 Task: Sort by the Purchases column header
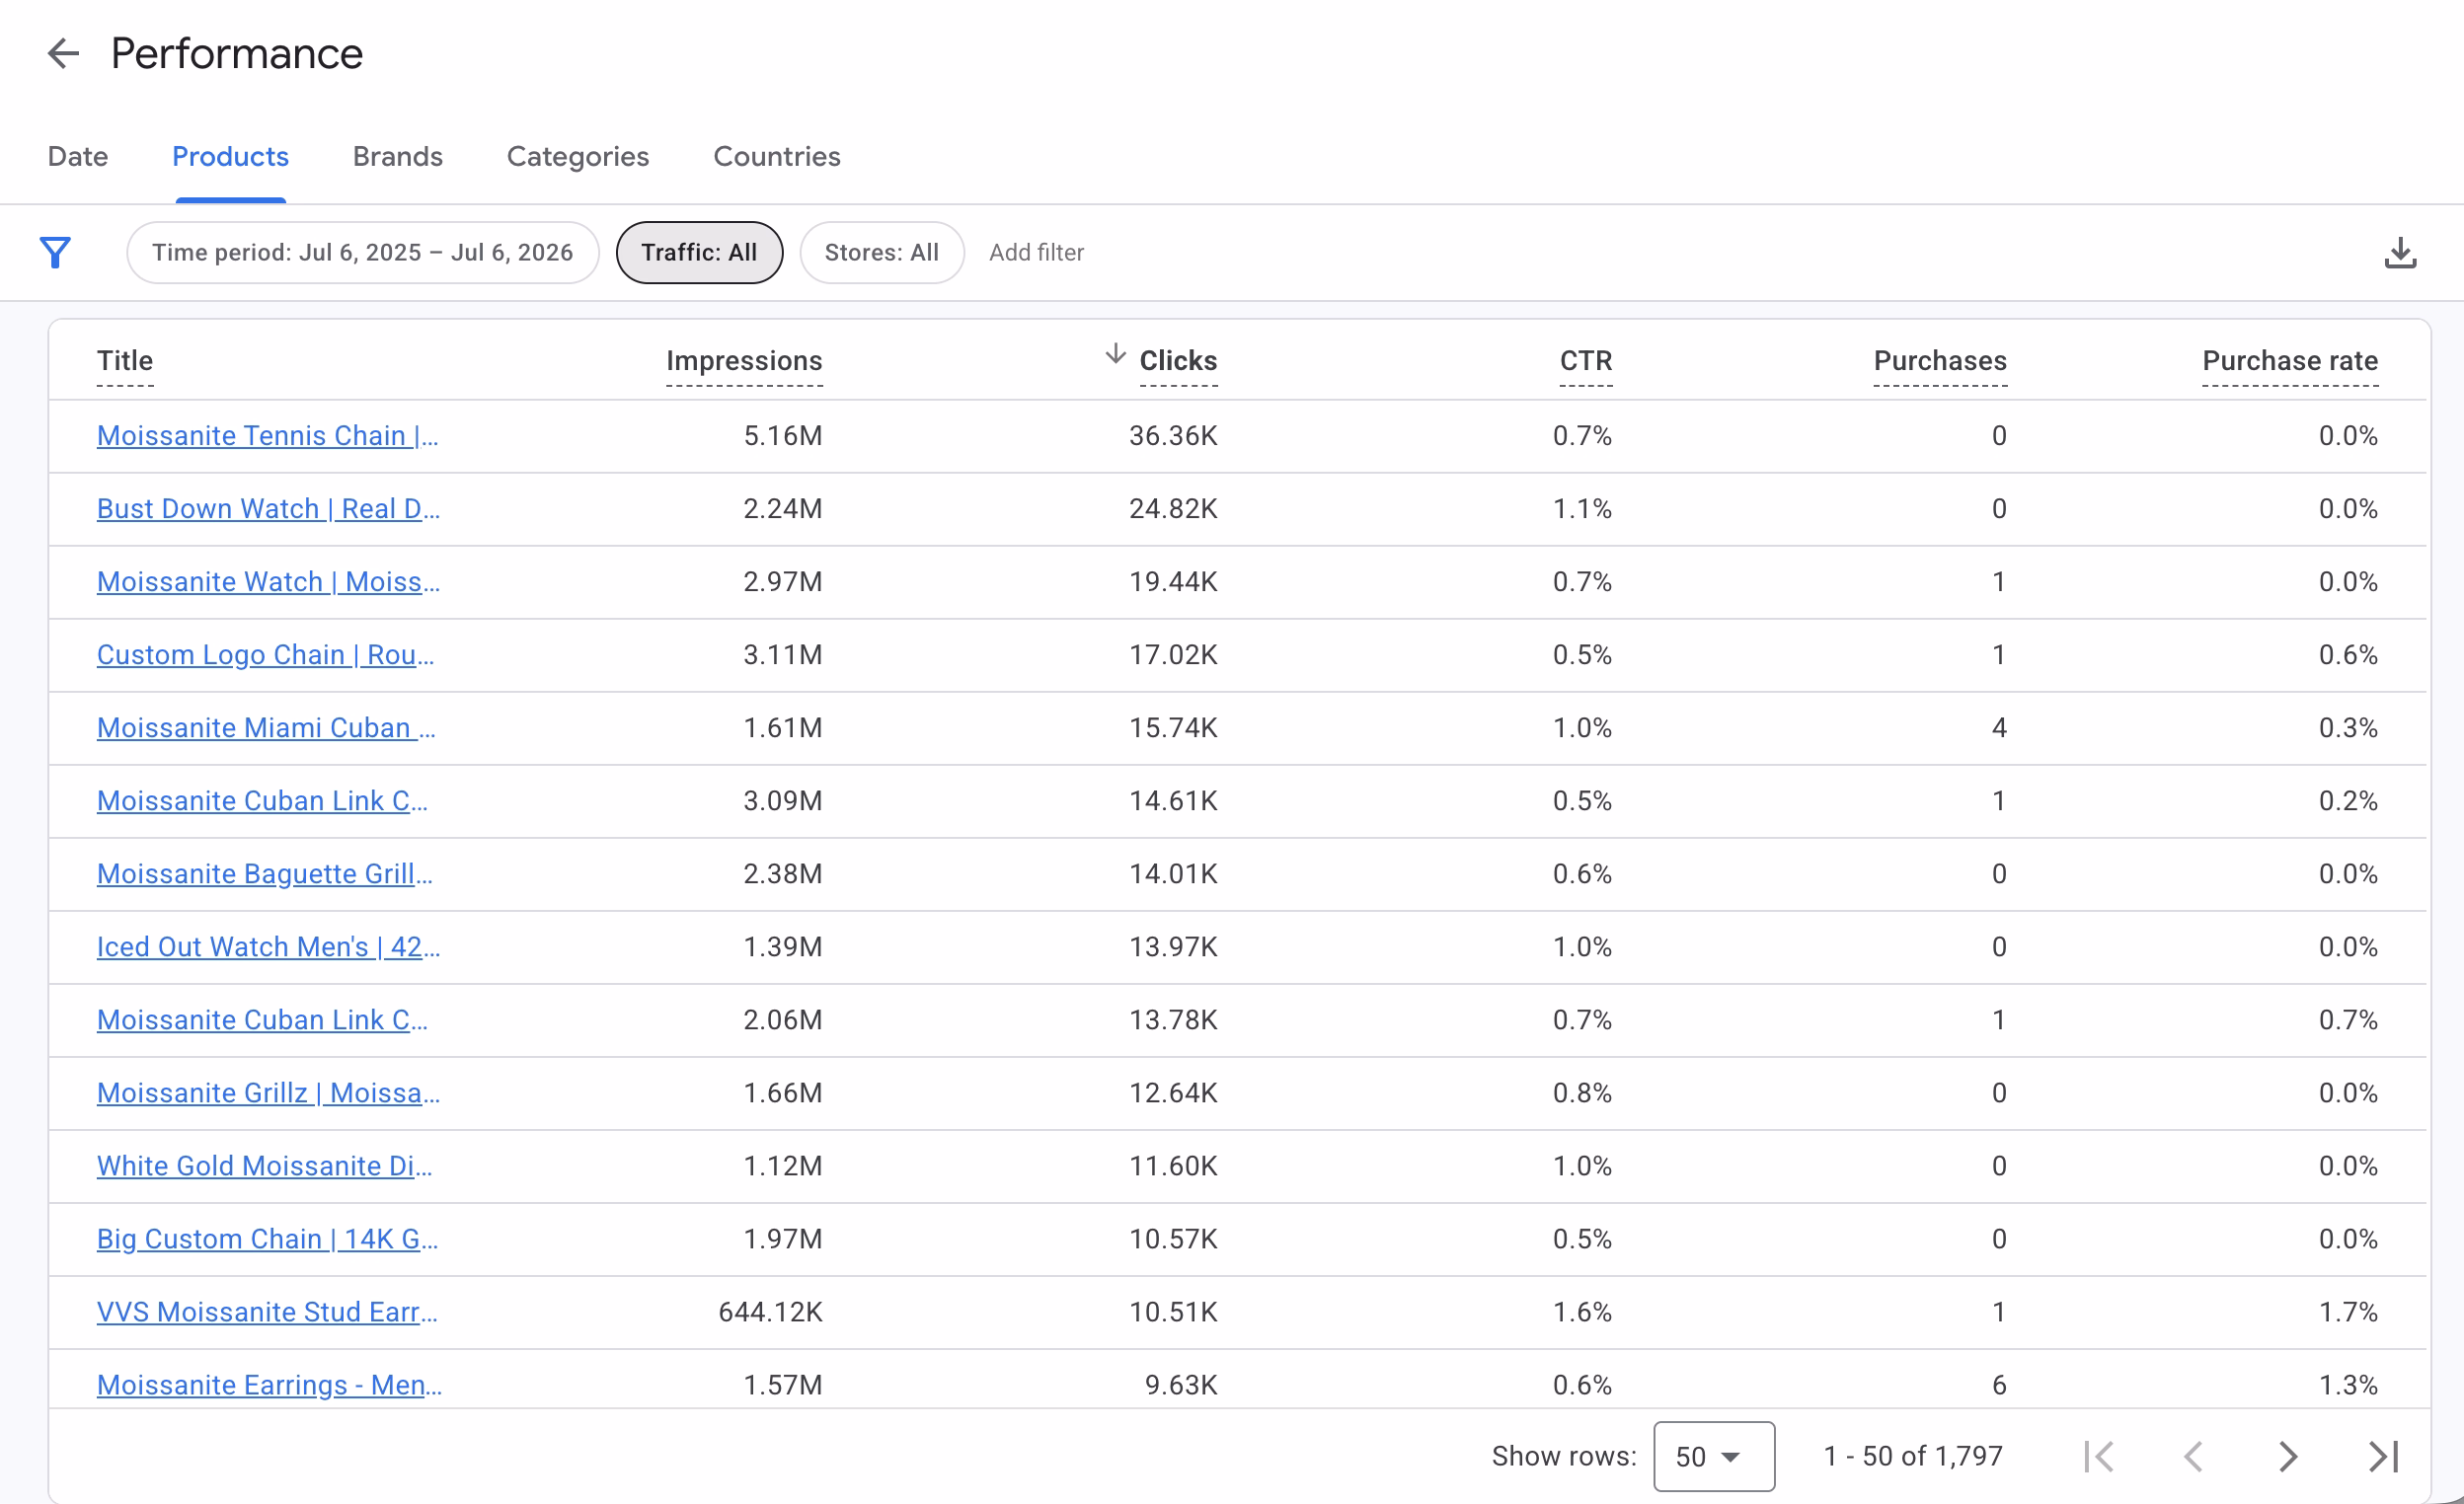point(1940,361)
